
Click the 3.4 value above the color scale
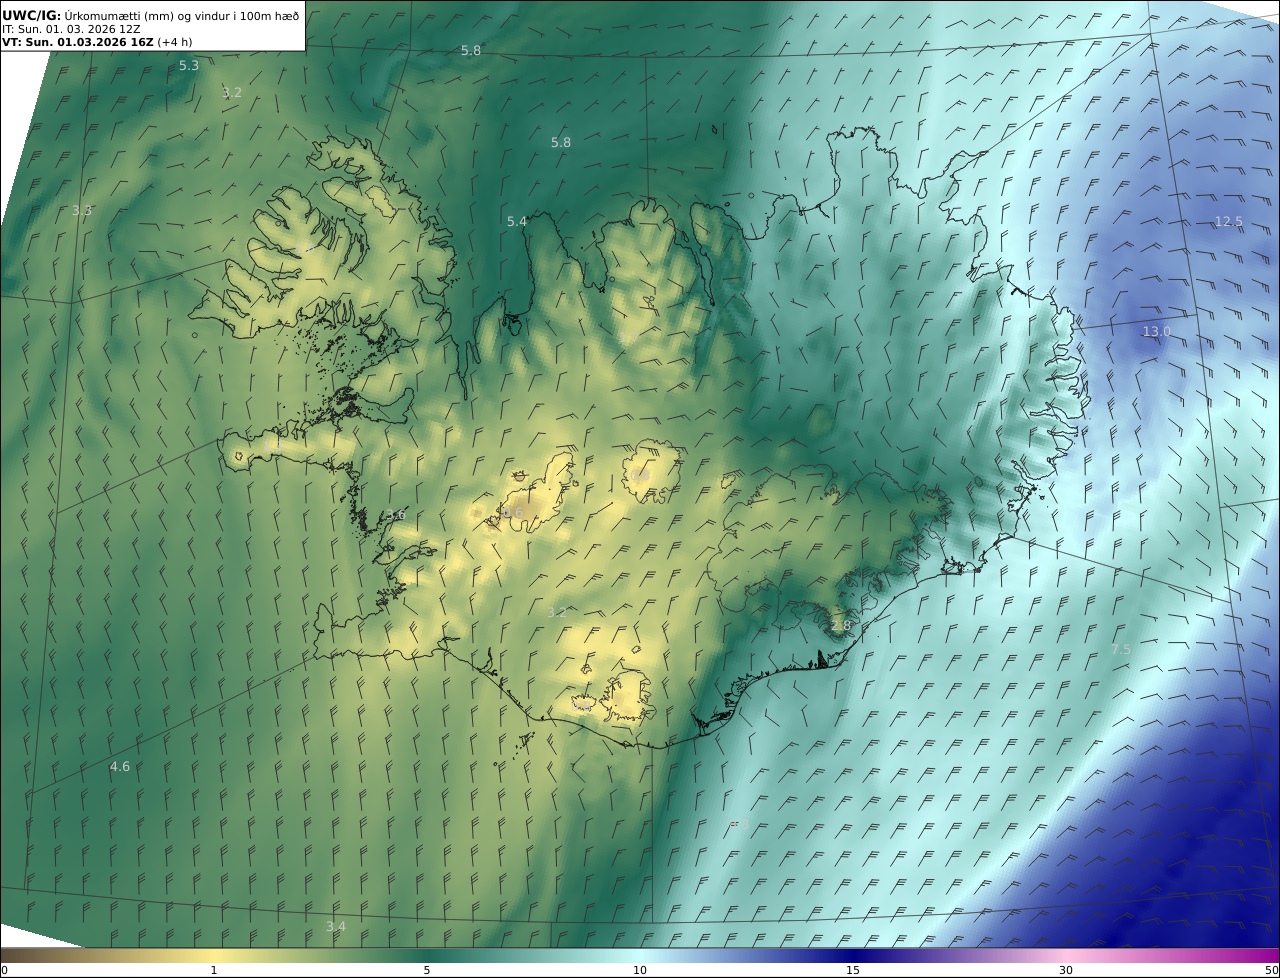pos(336,926)
